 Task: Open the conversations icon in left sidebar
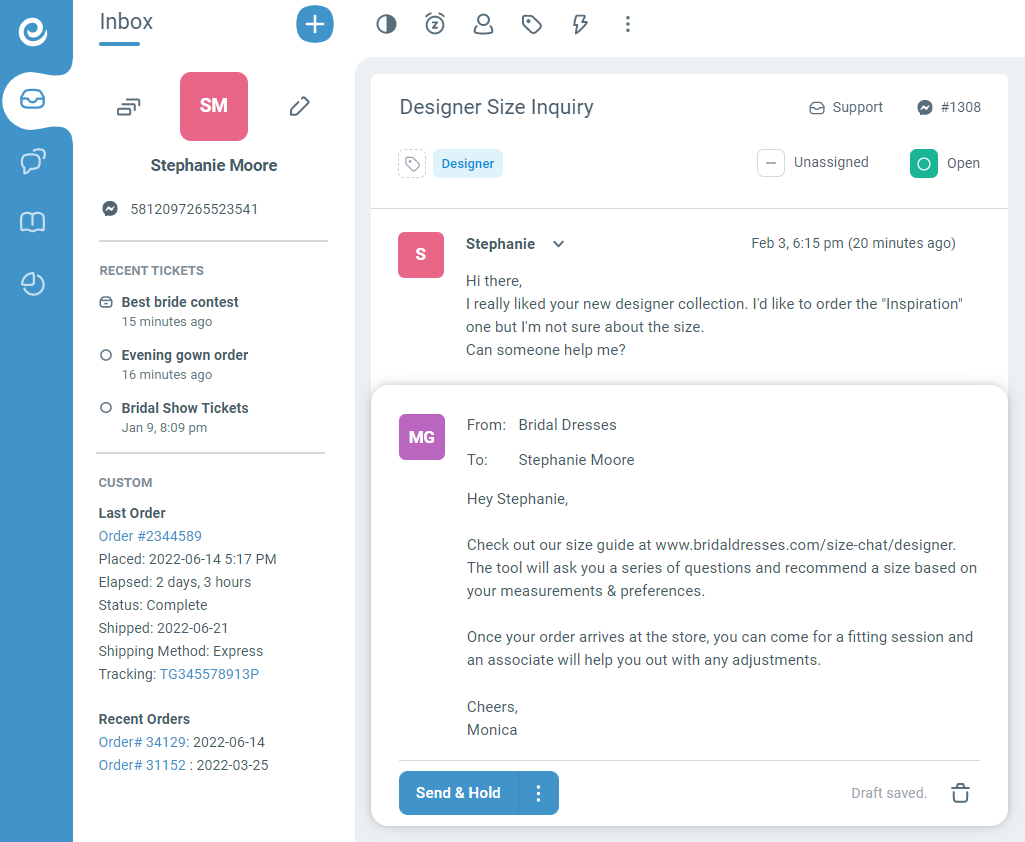pos(33,161)
